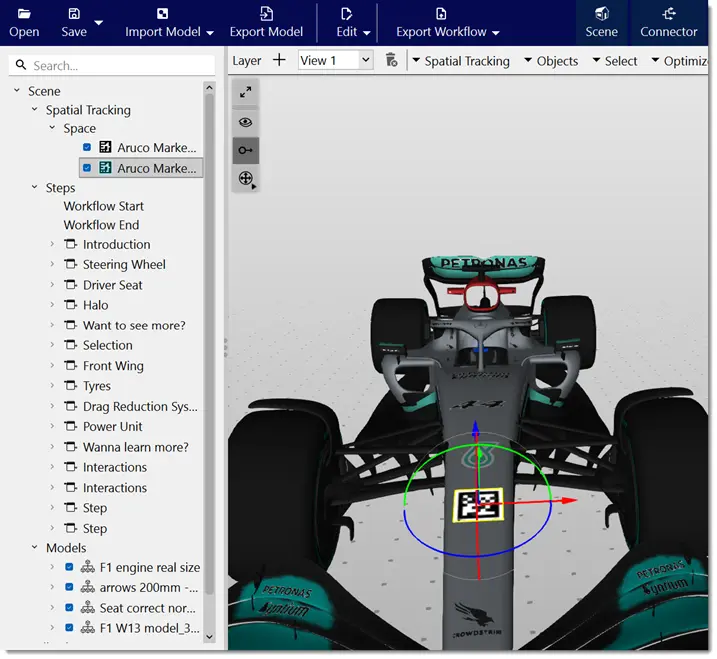Open the Export Workflow dropdown arrow
The image size is (717, 659).
click(x=496, y=33)
